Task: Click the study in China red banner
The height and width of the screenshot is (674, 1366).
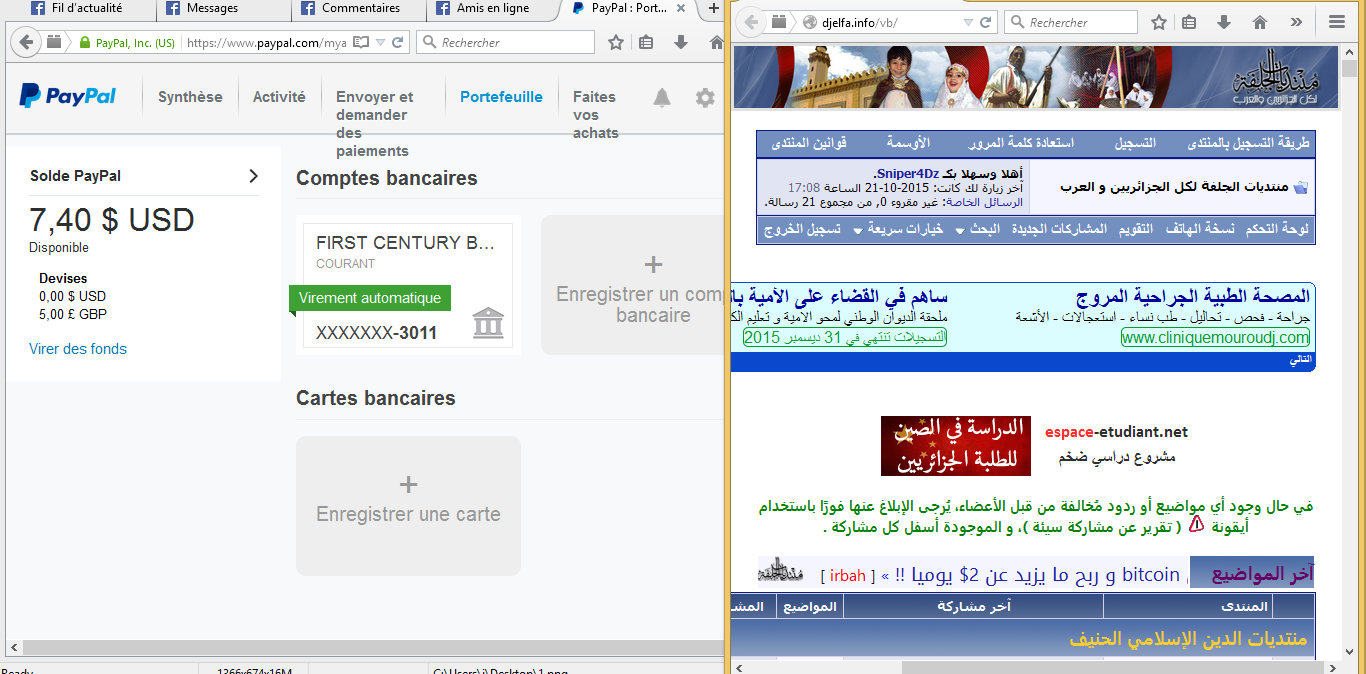Action: 956,446
